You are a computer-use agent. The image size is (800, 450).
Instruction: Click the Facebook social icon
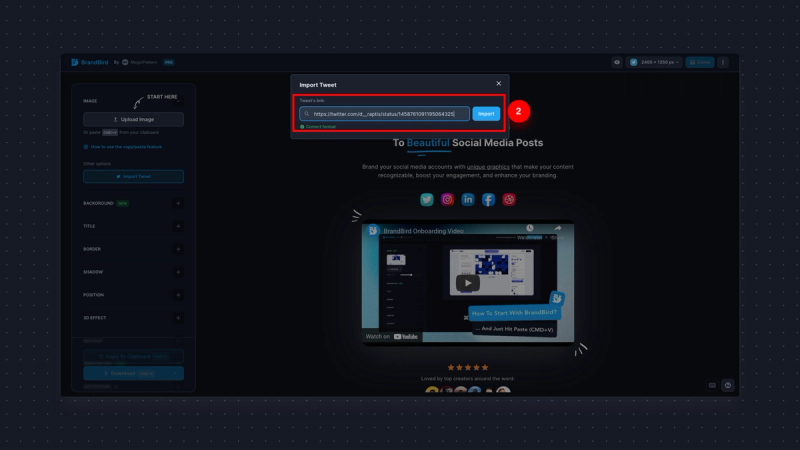point(488,199)
